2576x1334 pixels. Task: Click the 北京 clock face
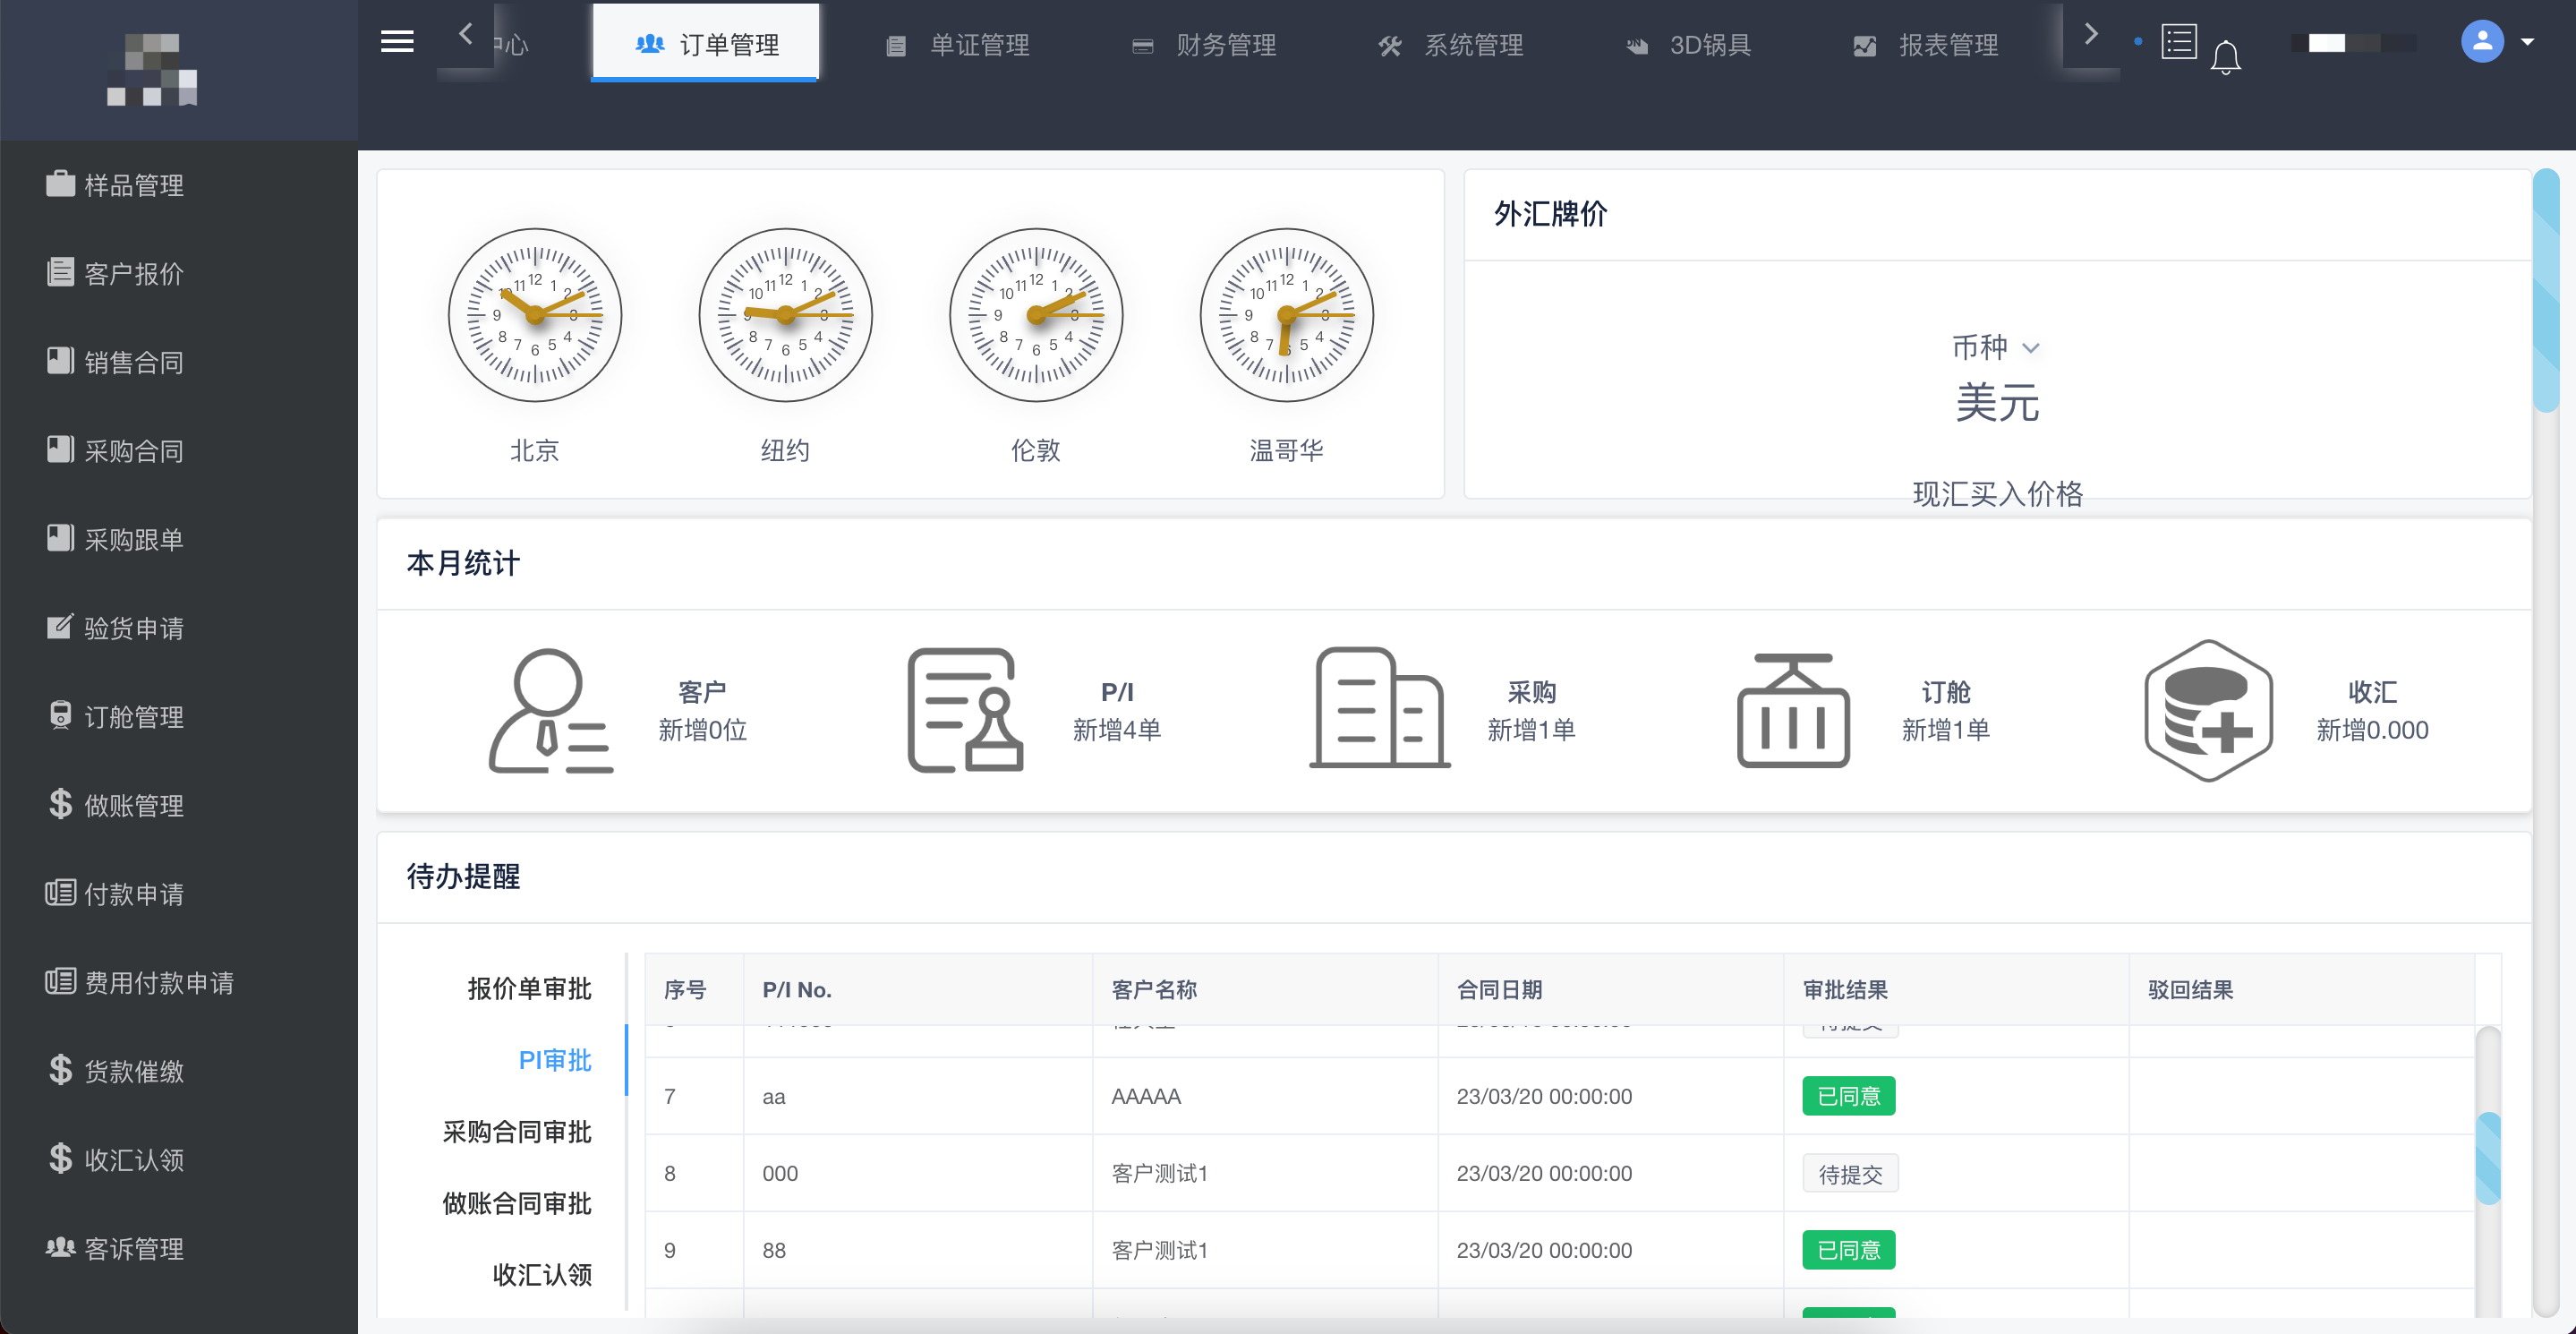[535, 316]
